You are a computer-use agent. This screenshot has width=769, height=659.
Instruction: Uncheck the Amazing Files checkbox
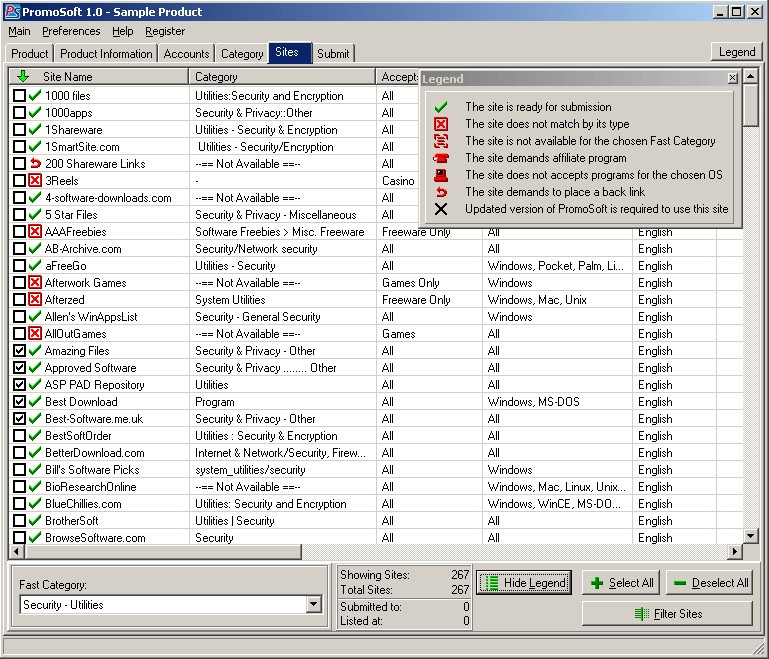[19, 351]
